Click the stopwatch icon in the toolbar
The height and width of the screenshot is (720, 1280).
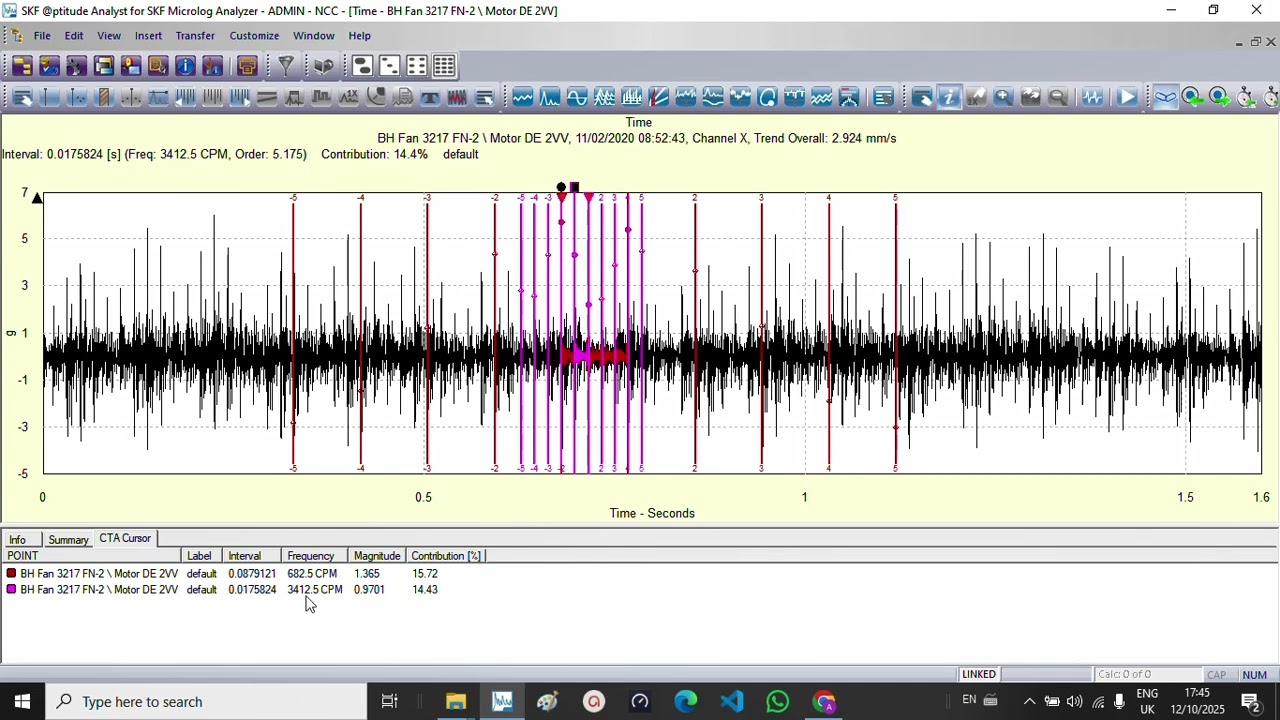[1246, 97]
